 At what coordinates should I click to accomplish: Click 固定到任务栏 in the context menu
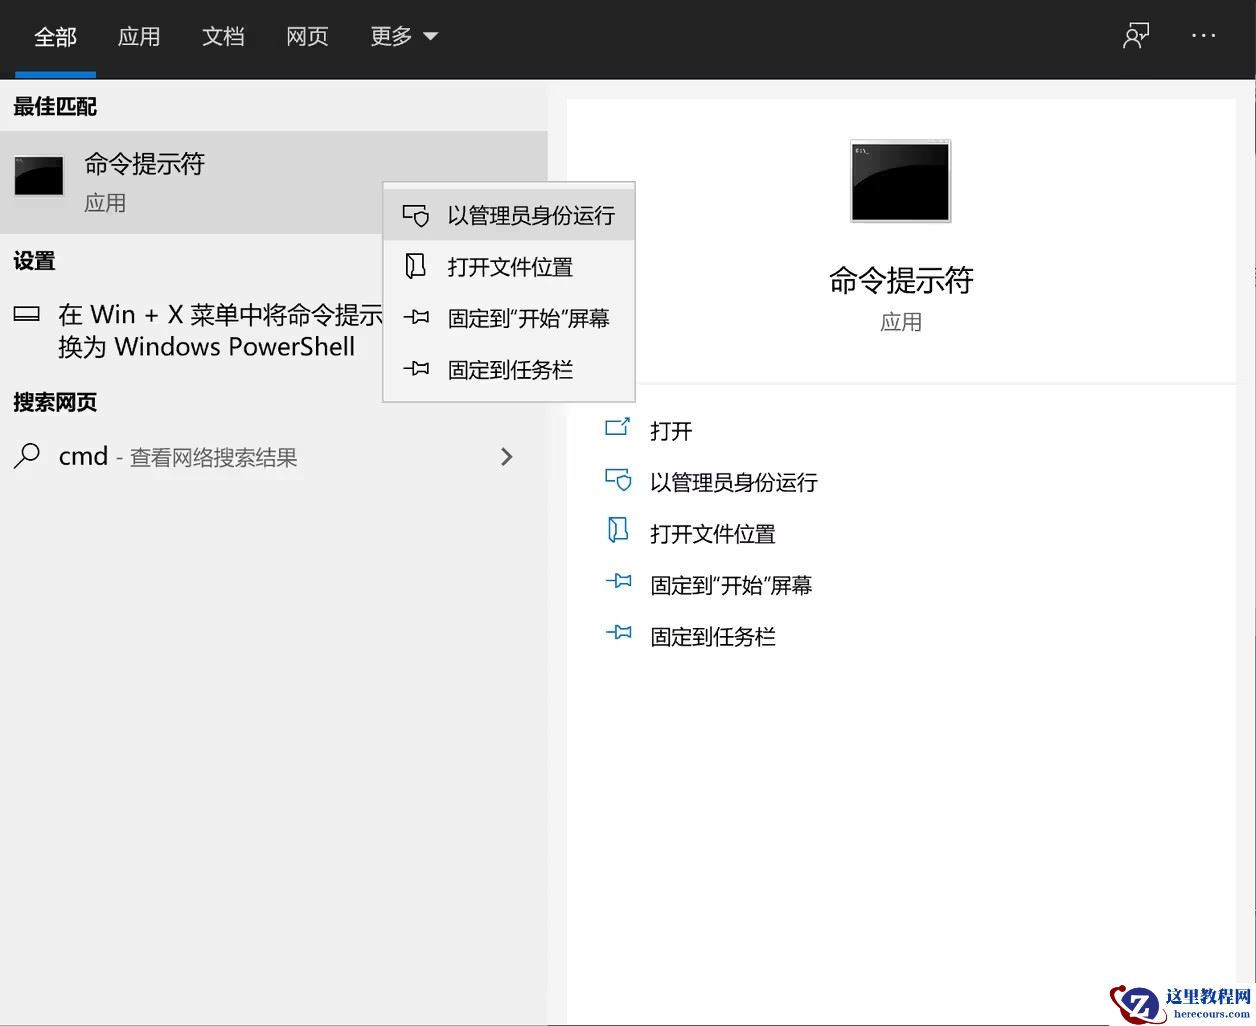(x=511, y=369)
